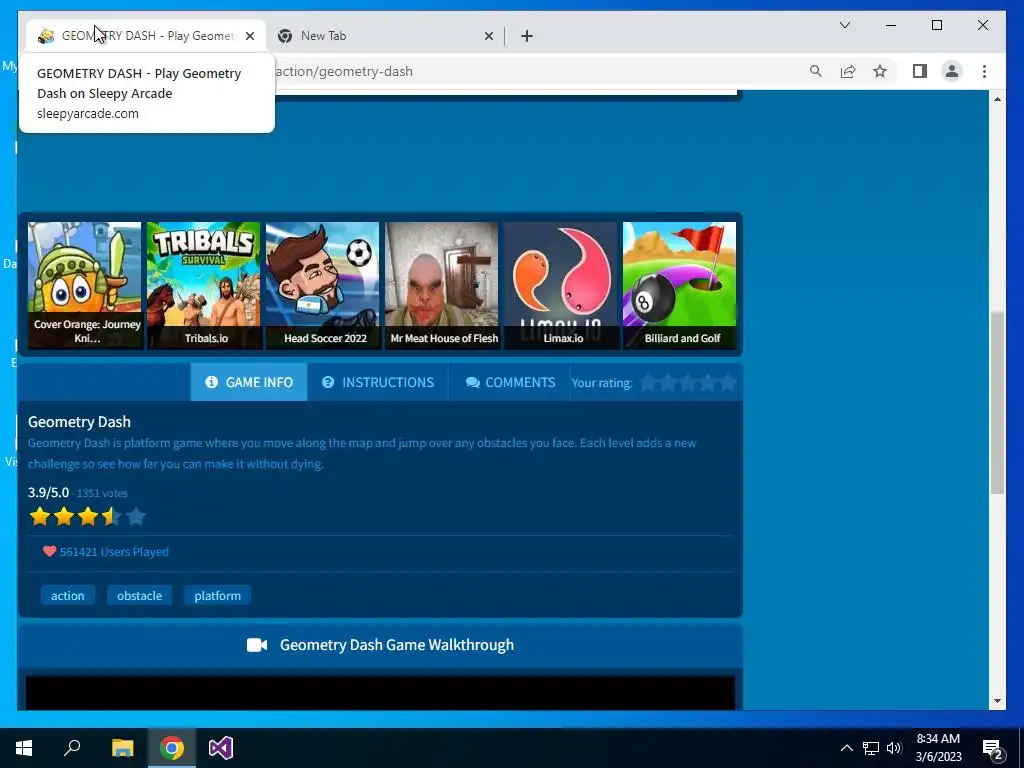Close the New Tab tab

[x=488, y=36]
